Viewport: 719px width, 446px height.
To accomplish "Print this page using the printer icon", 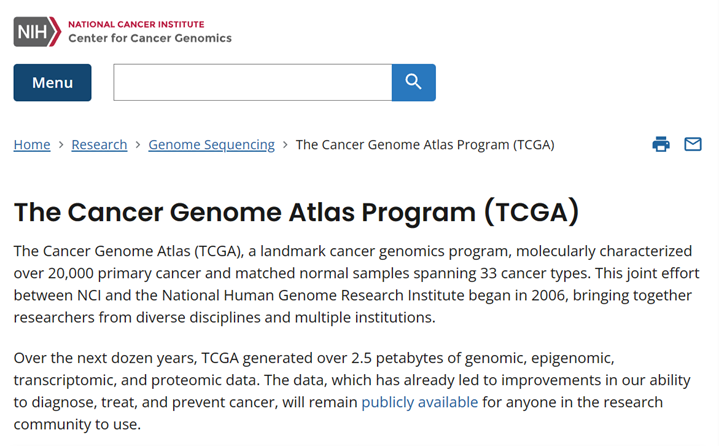I will [661, 144].
